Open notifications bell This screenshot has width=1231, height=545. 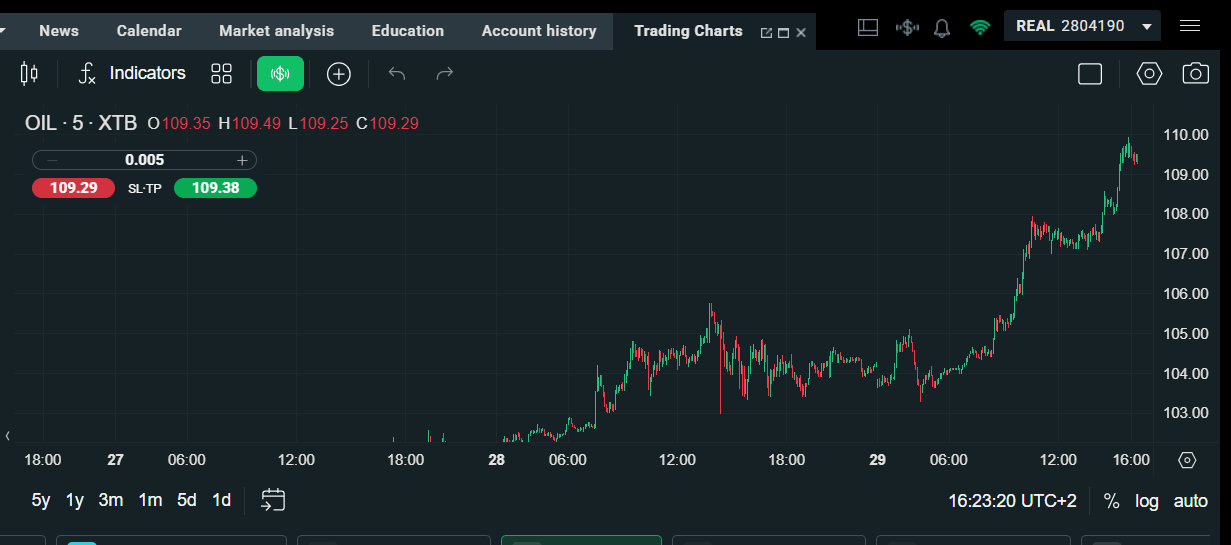click(x=941, y=27)
